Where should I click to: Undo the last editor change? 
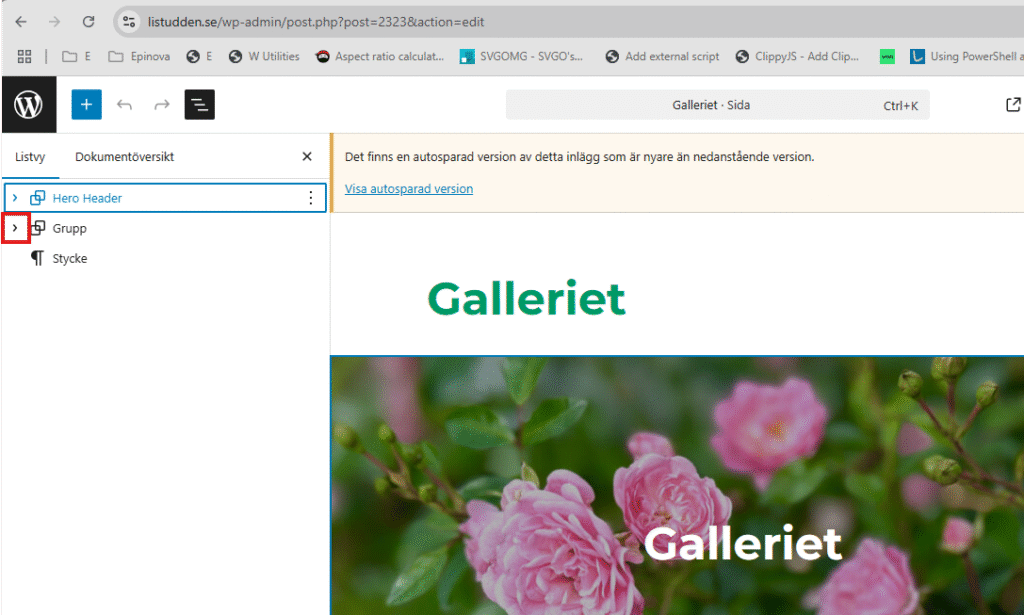click(124, 104)
